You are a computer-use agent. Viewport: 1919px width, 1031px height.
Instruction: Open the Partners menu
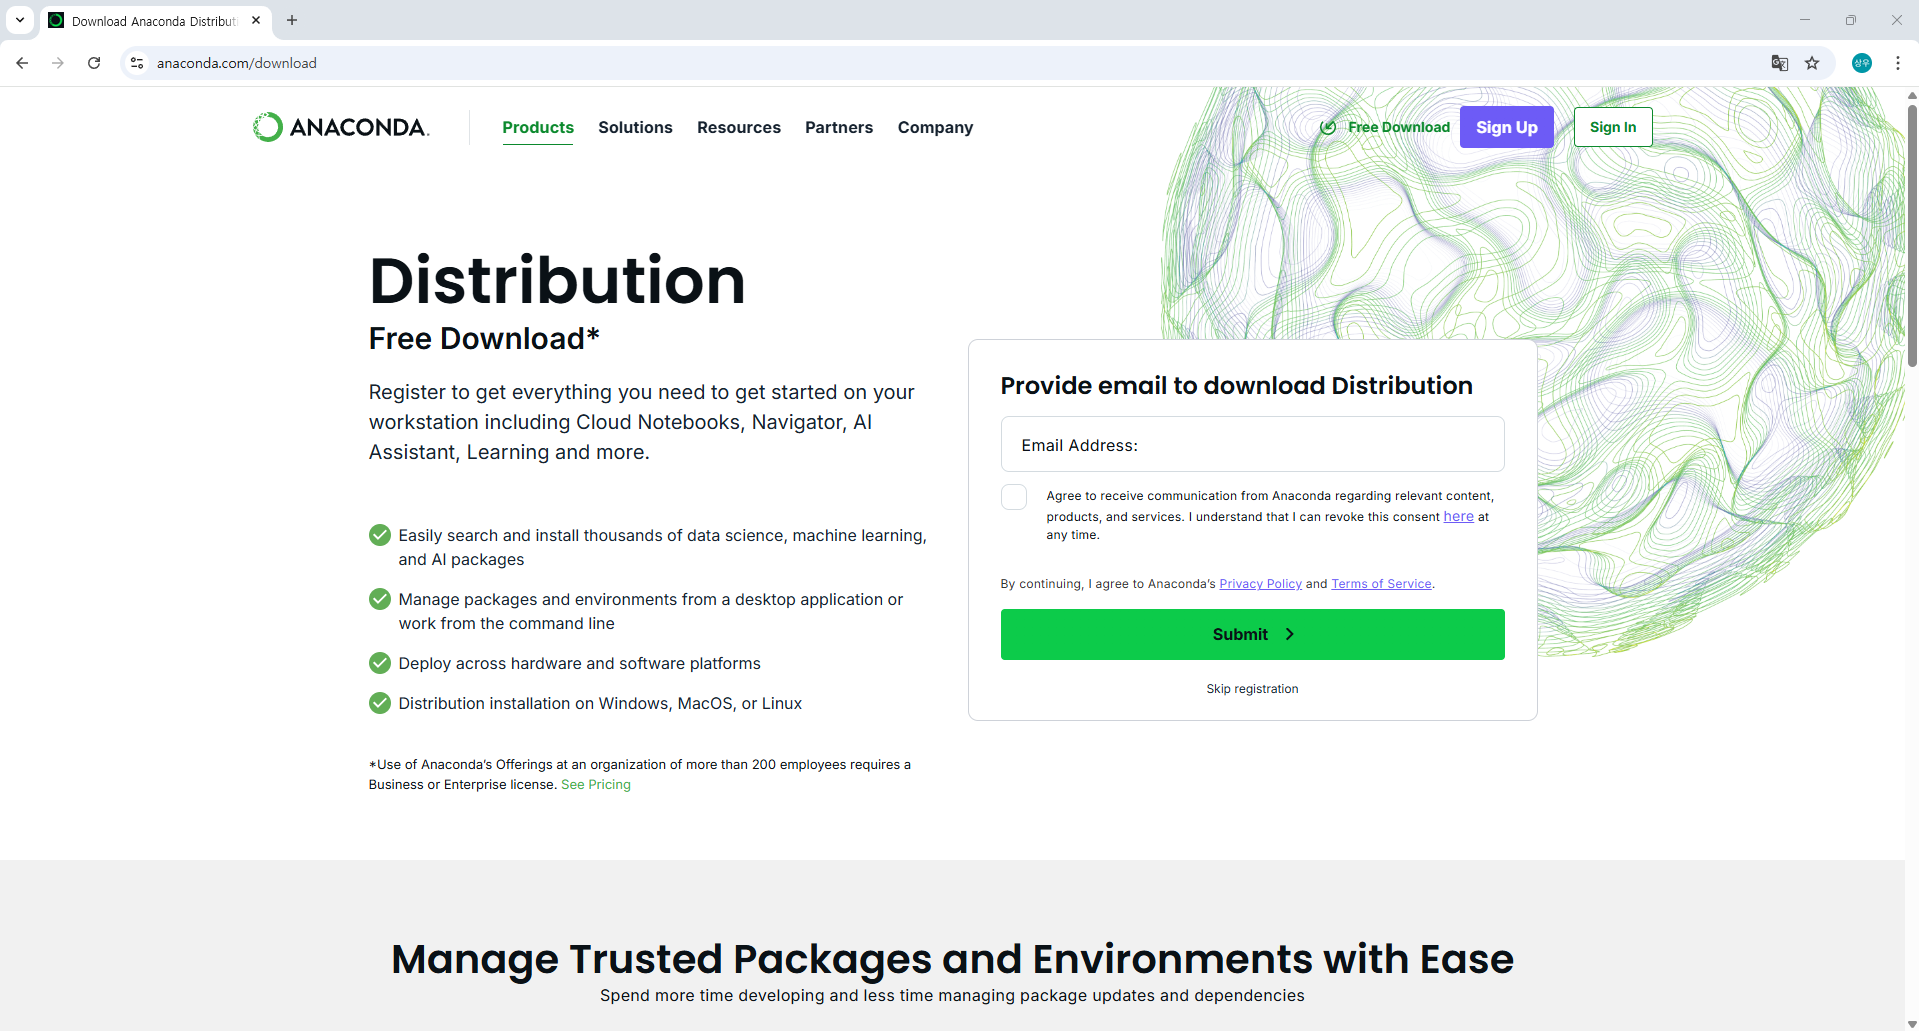pyautogui.click(x=839, y=128)
